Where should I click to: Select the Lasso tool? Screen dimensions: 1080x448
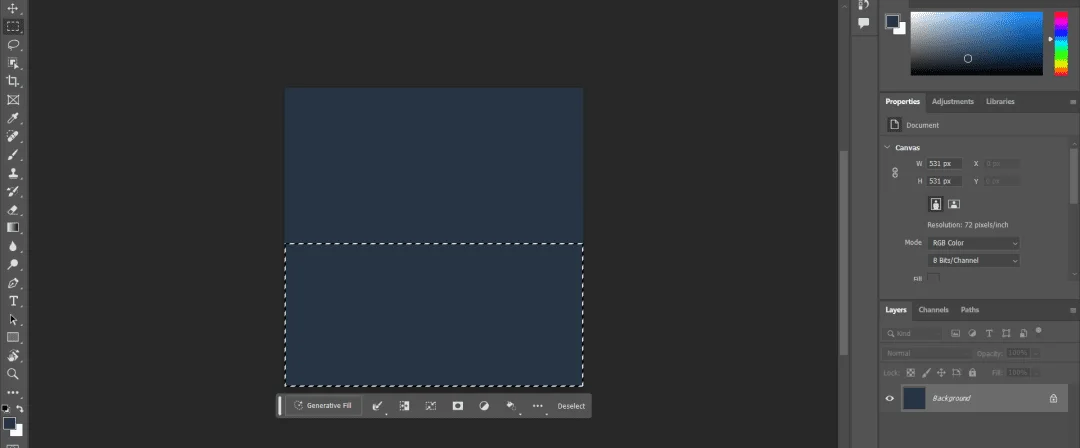[12, 45]
